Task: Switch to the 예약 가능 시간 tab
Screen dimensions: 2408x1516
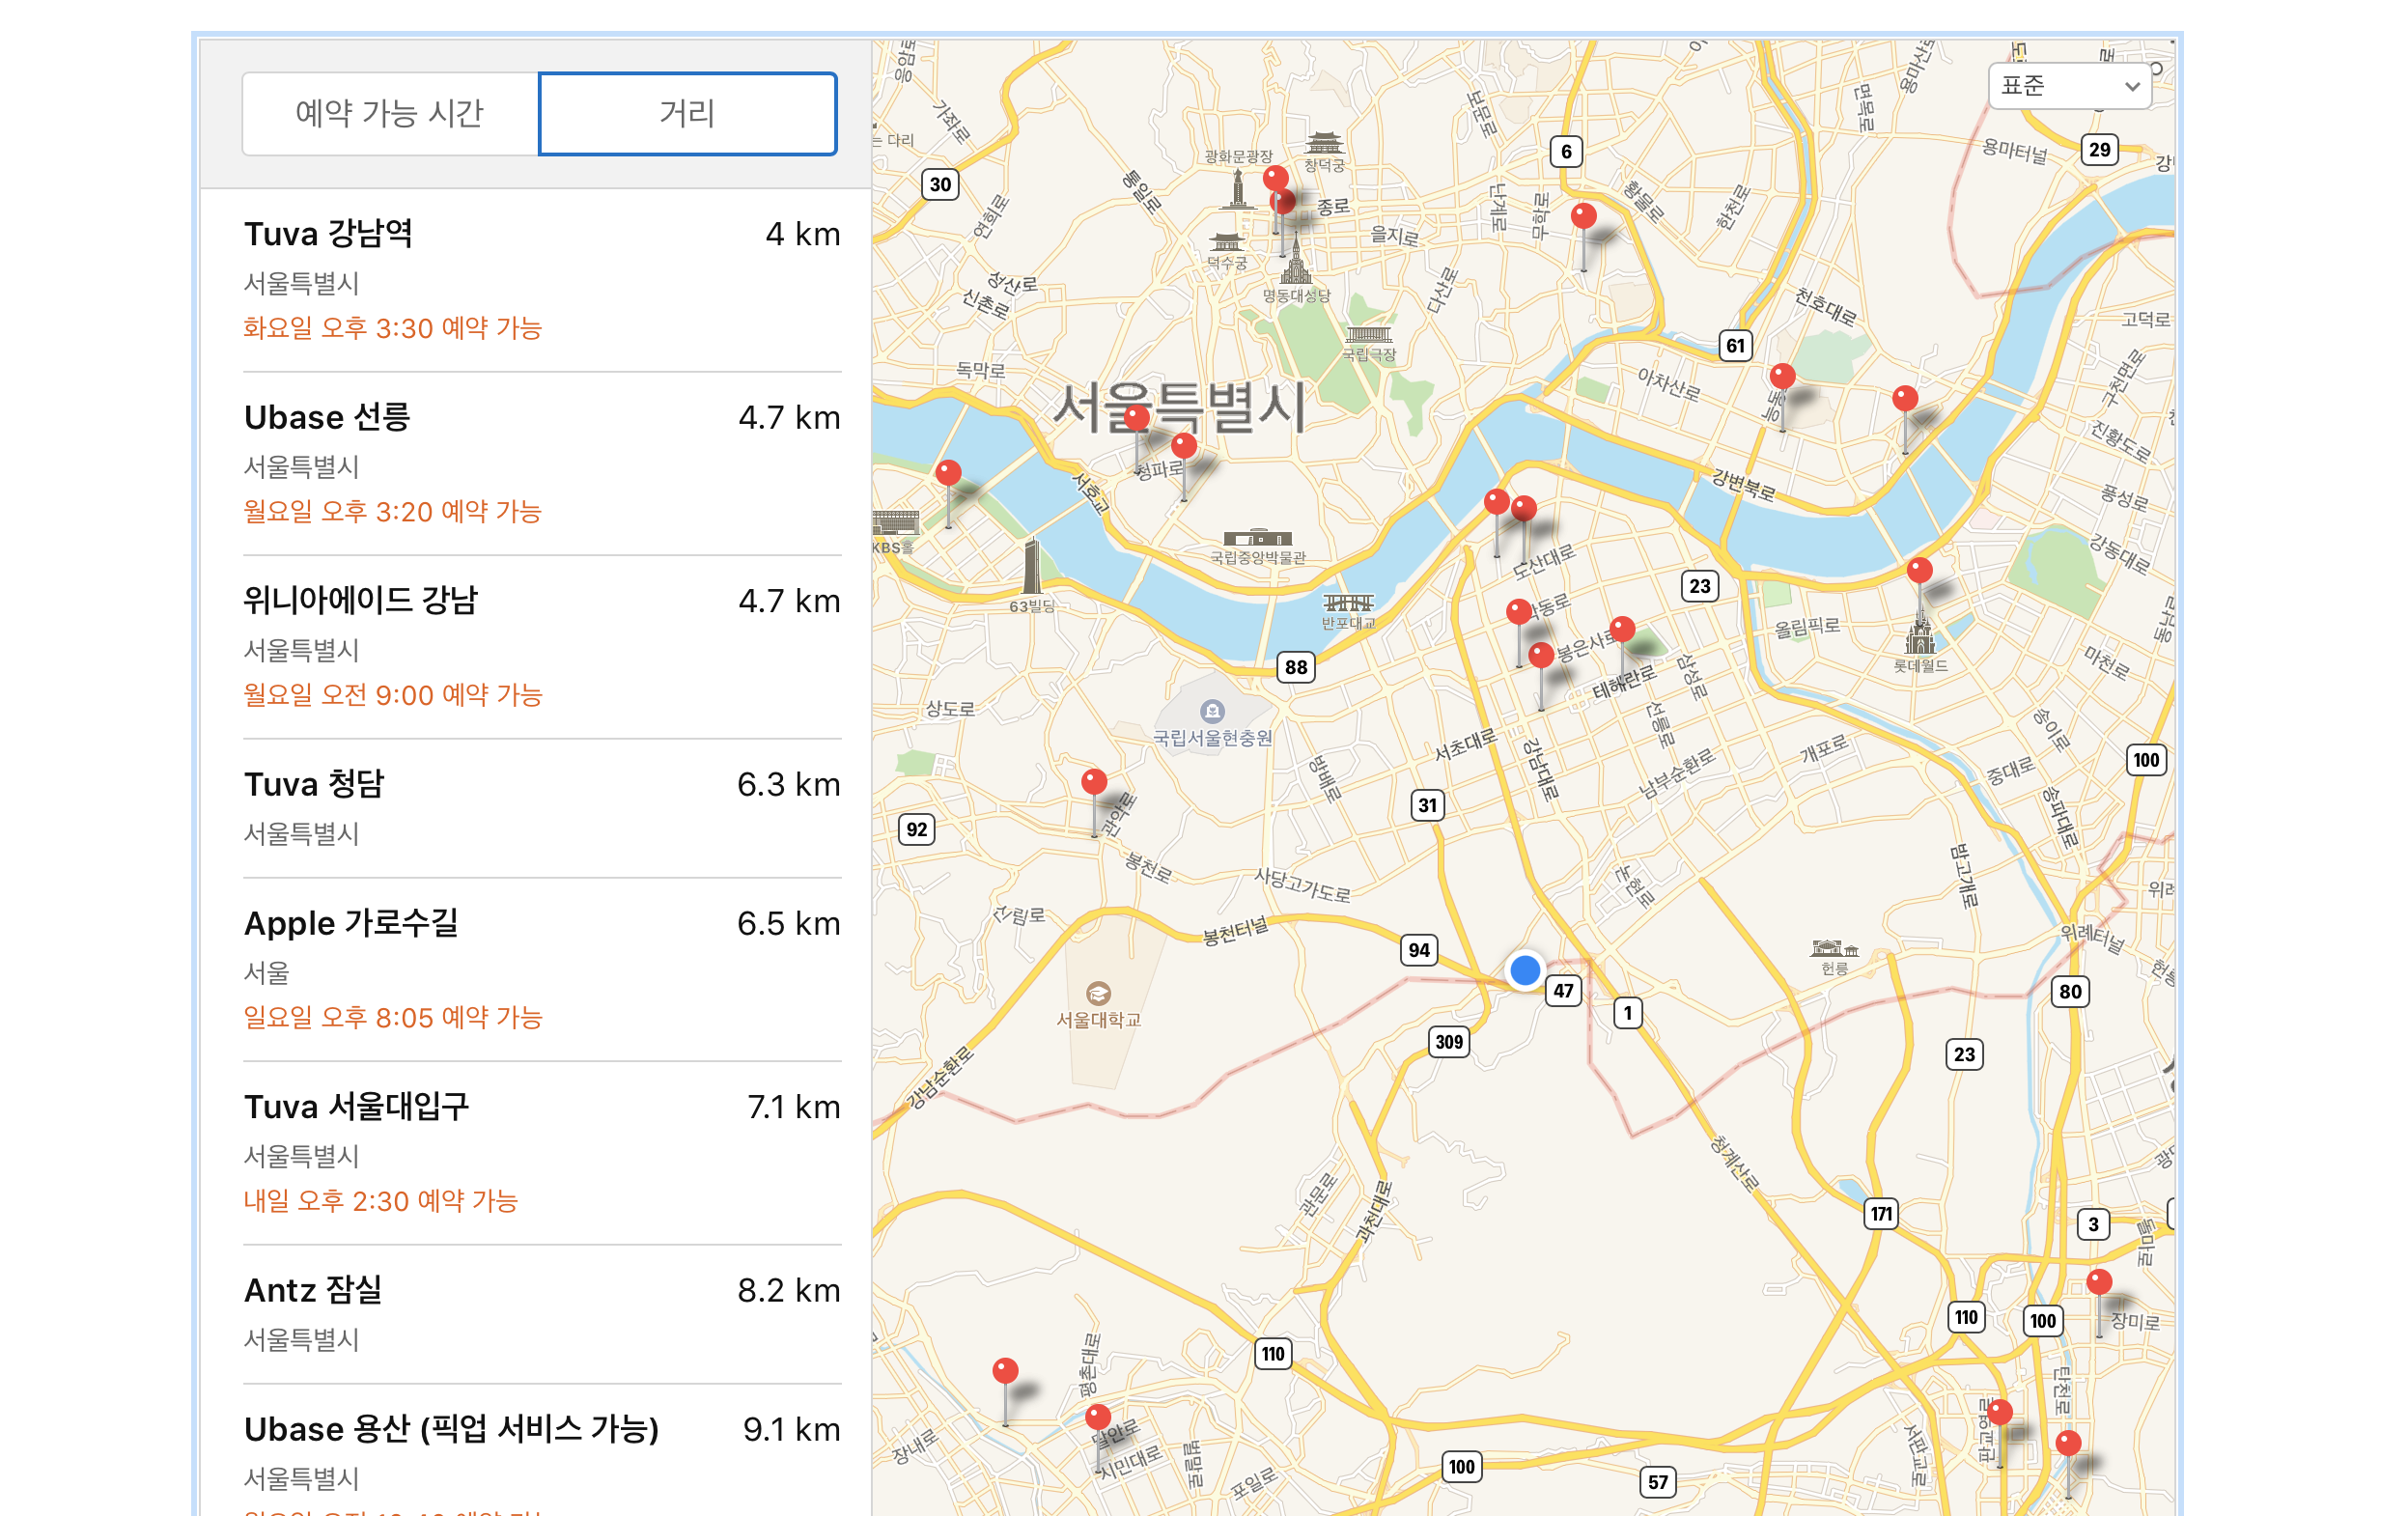Action: point(390,113)
